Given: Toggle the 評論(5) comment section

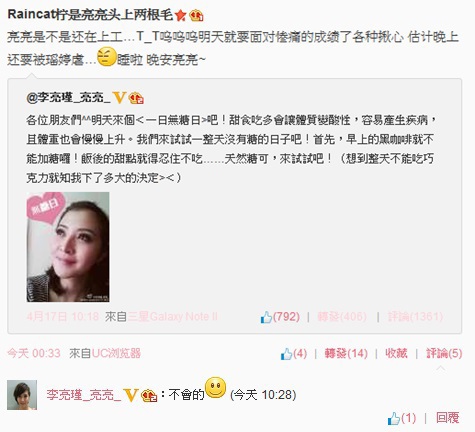Looking at the screenshot, I should pyautogui.click(x=444, y=353).
